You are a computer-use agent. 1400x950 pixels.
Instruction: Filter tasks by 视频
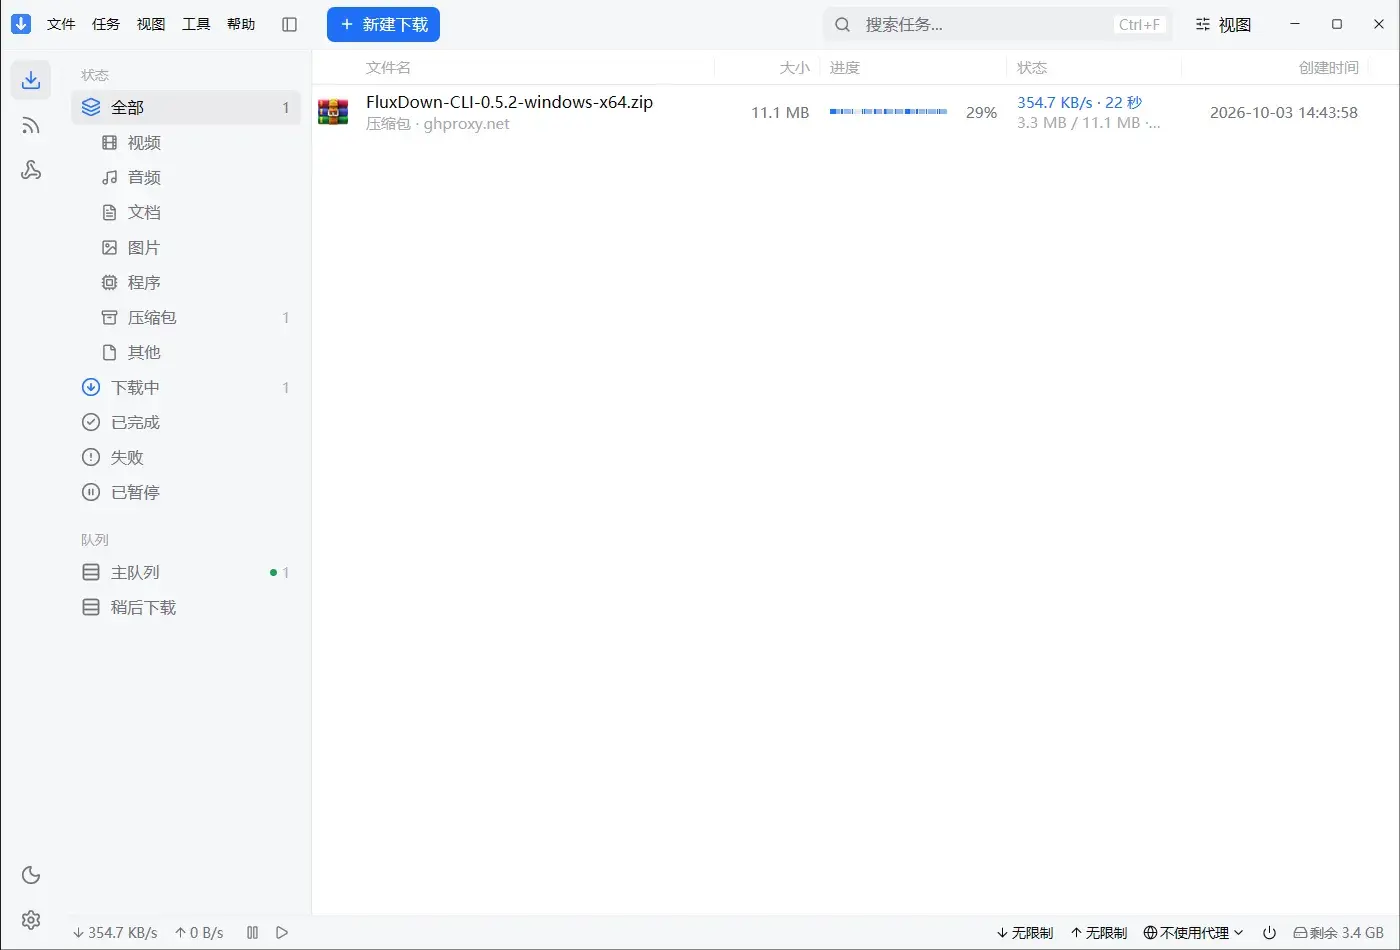(x=186, y=142)
